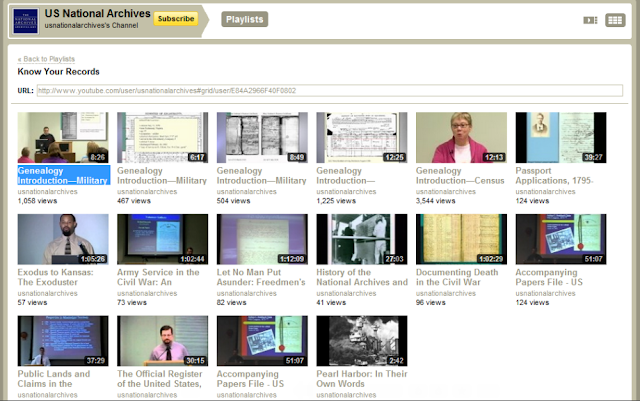Click the playlist URL field
Image resolution: width=640 pixels, height=401 pixels.
coord(330,91)
